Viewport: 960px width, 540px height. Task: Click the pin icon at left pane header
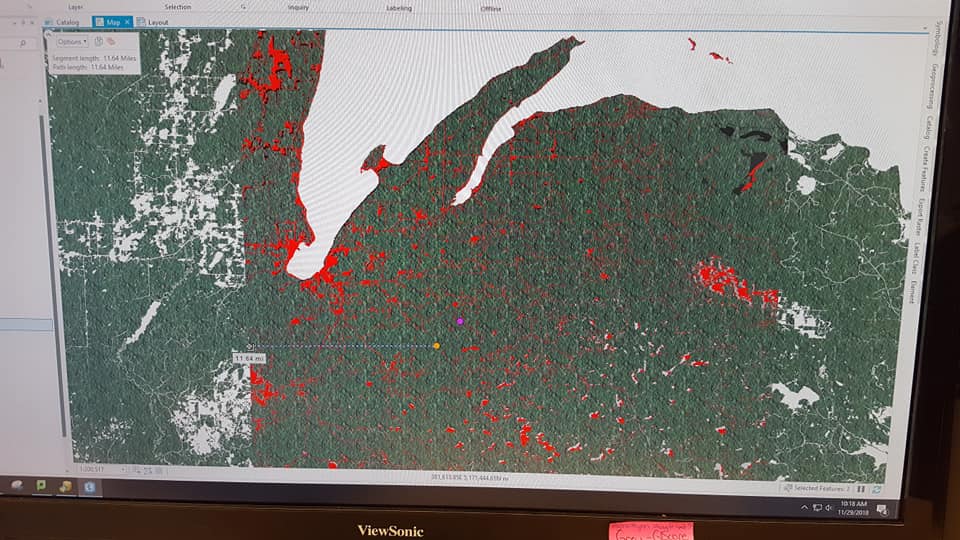click(x=23, y=22)
